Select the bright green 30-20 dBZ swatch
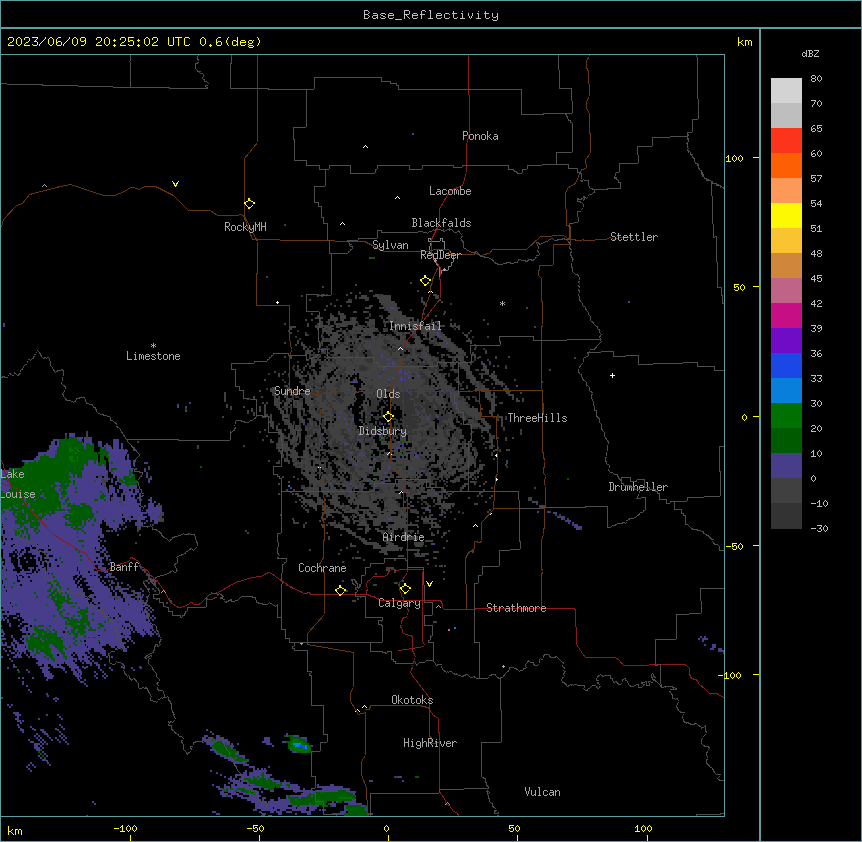Image resolution: width=862 pixels, height=842 pixels. (786, 416)
